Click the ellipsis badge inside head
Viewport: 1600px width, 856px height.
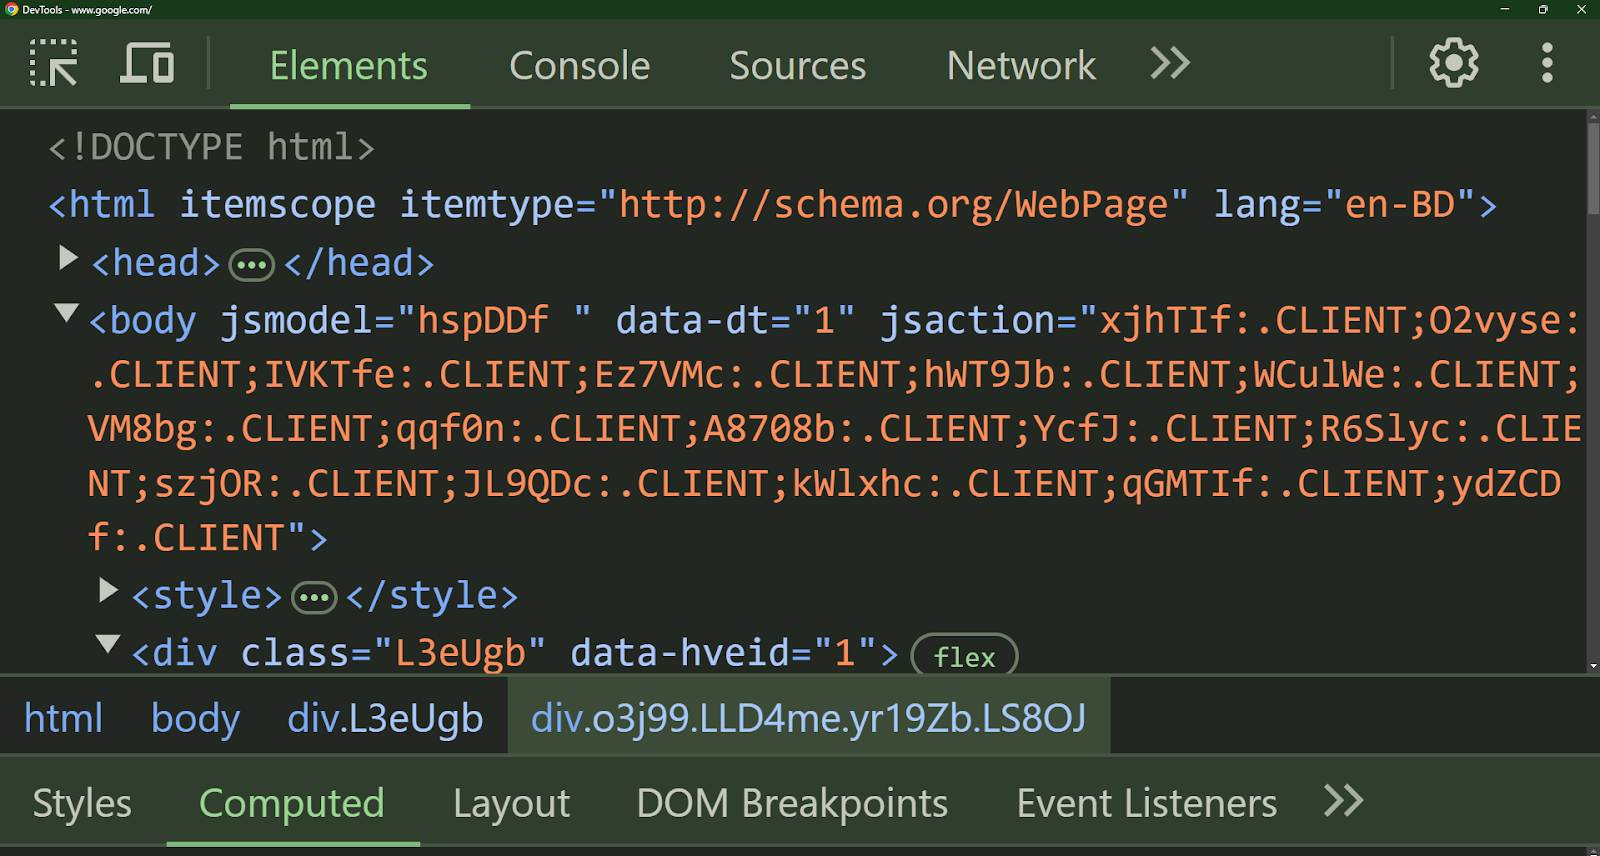[252, 265]
